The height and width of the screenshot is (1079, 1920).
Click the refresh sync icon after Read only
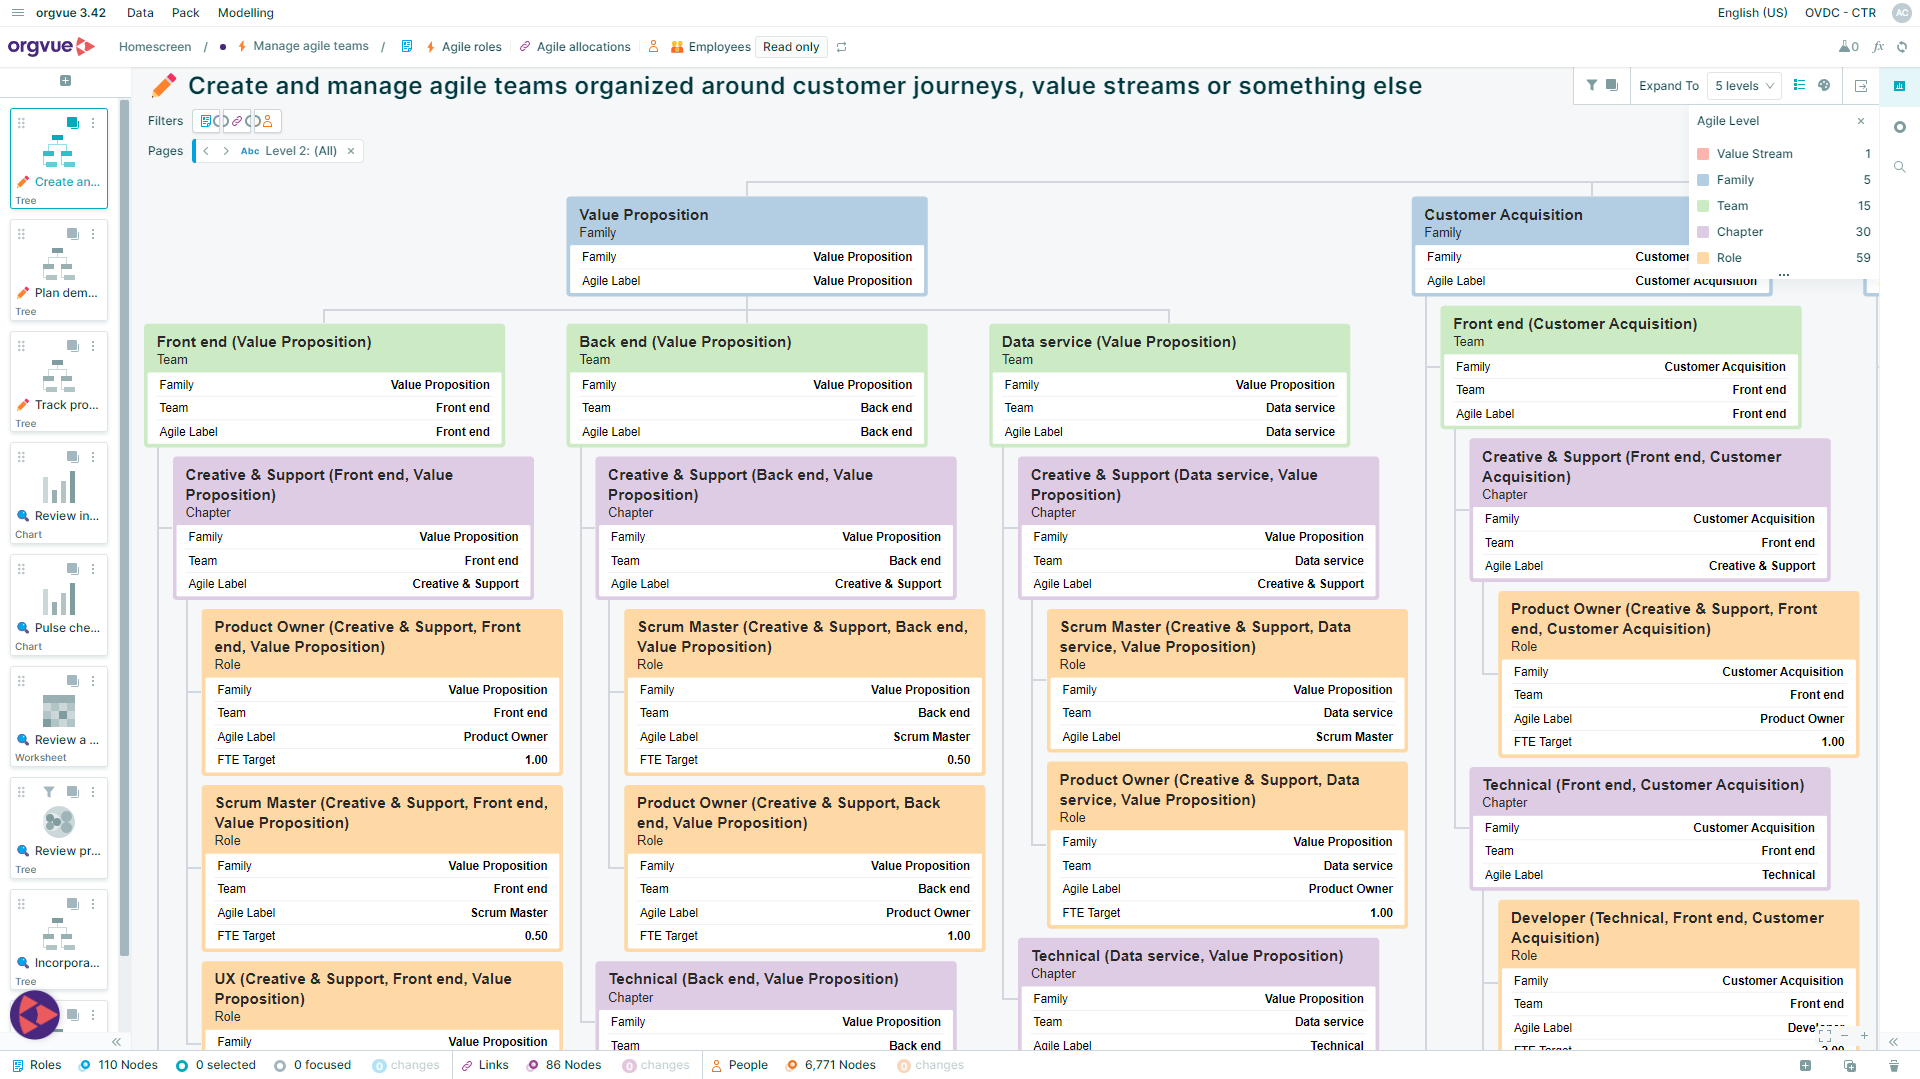[842, 47]
